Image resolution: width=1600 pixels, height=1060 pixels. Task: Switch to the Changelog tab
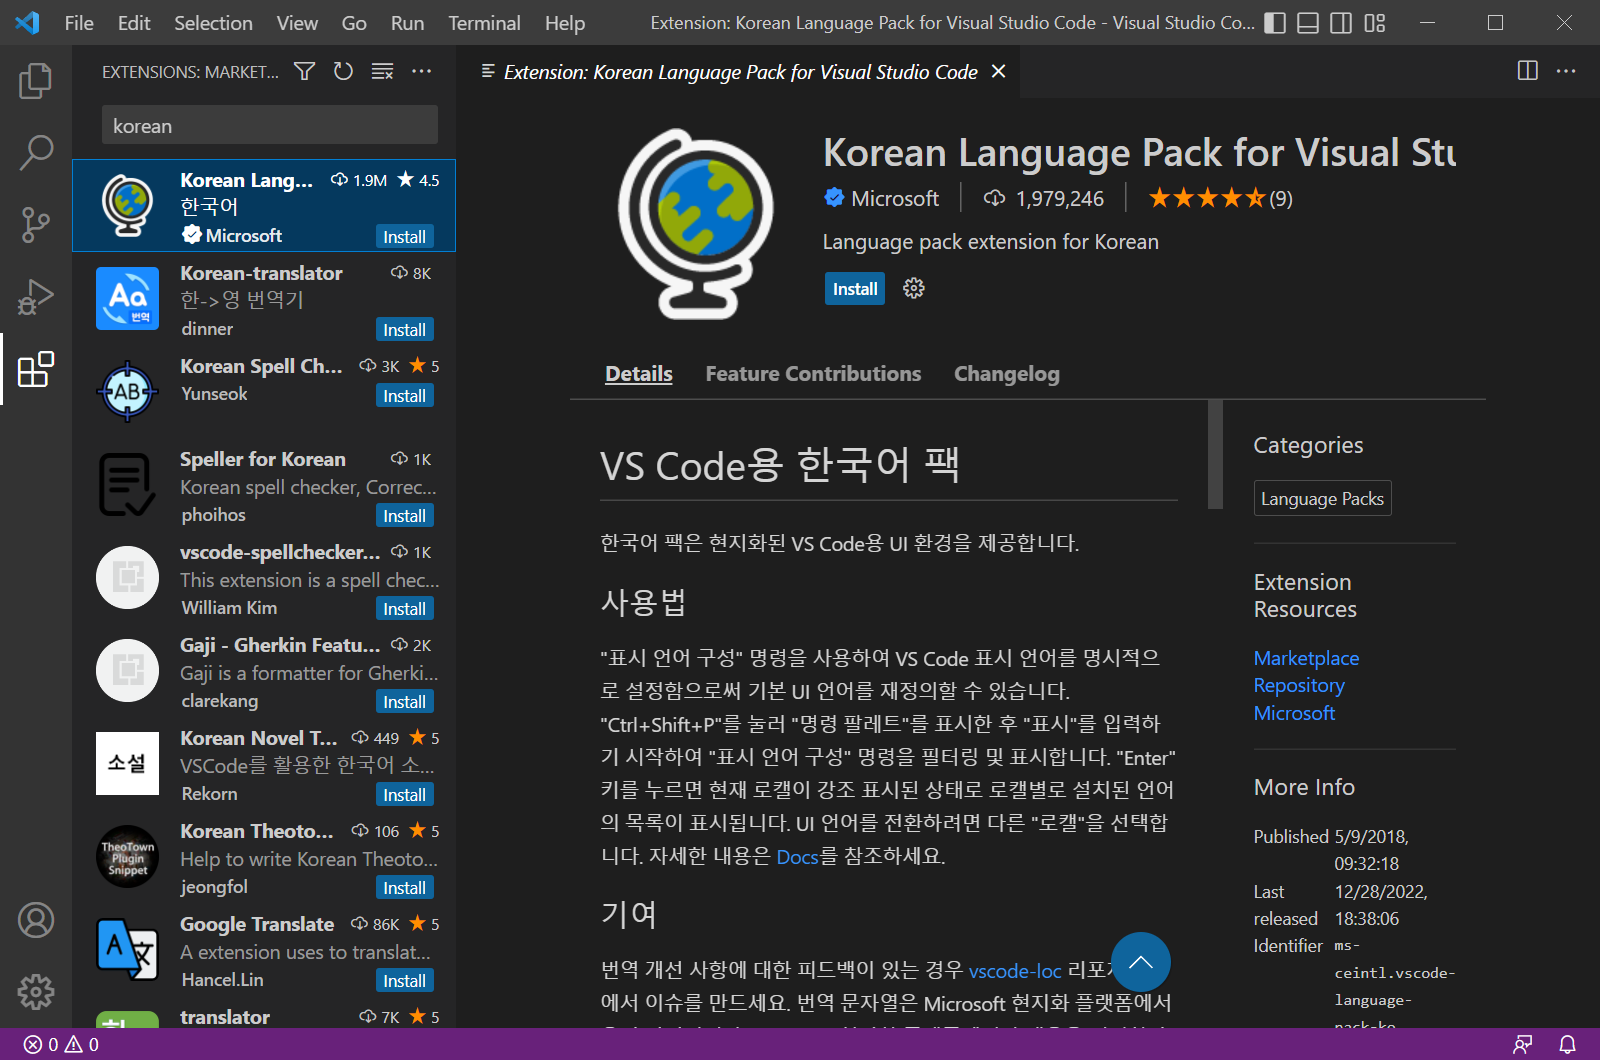(x=1006, y=374)
